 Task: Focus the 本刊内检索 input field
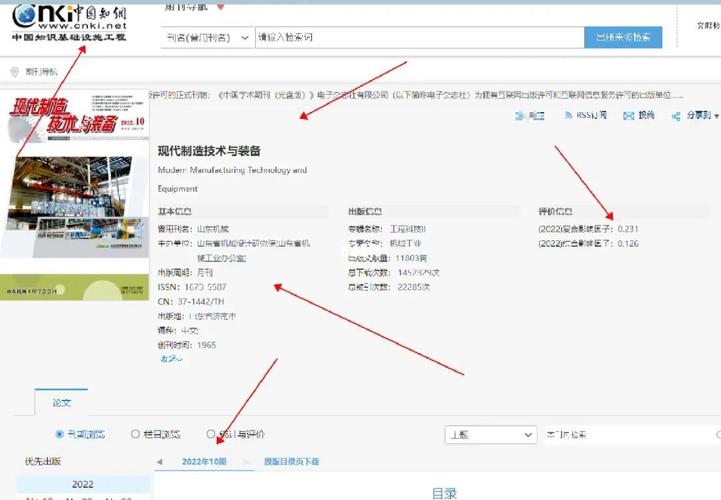628,435
